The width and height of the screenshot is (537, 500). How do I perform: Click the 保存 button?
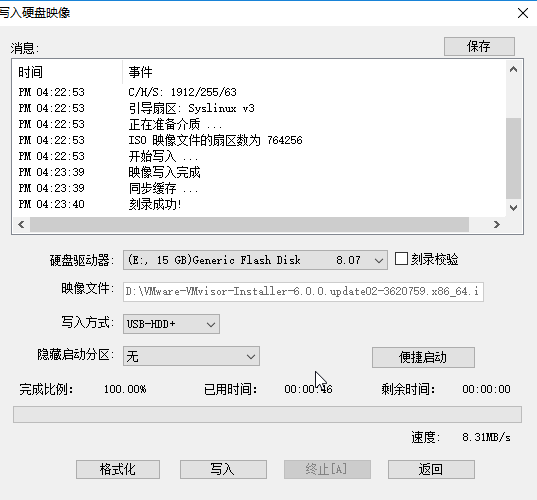(x=479, y=46)
